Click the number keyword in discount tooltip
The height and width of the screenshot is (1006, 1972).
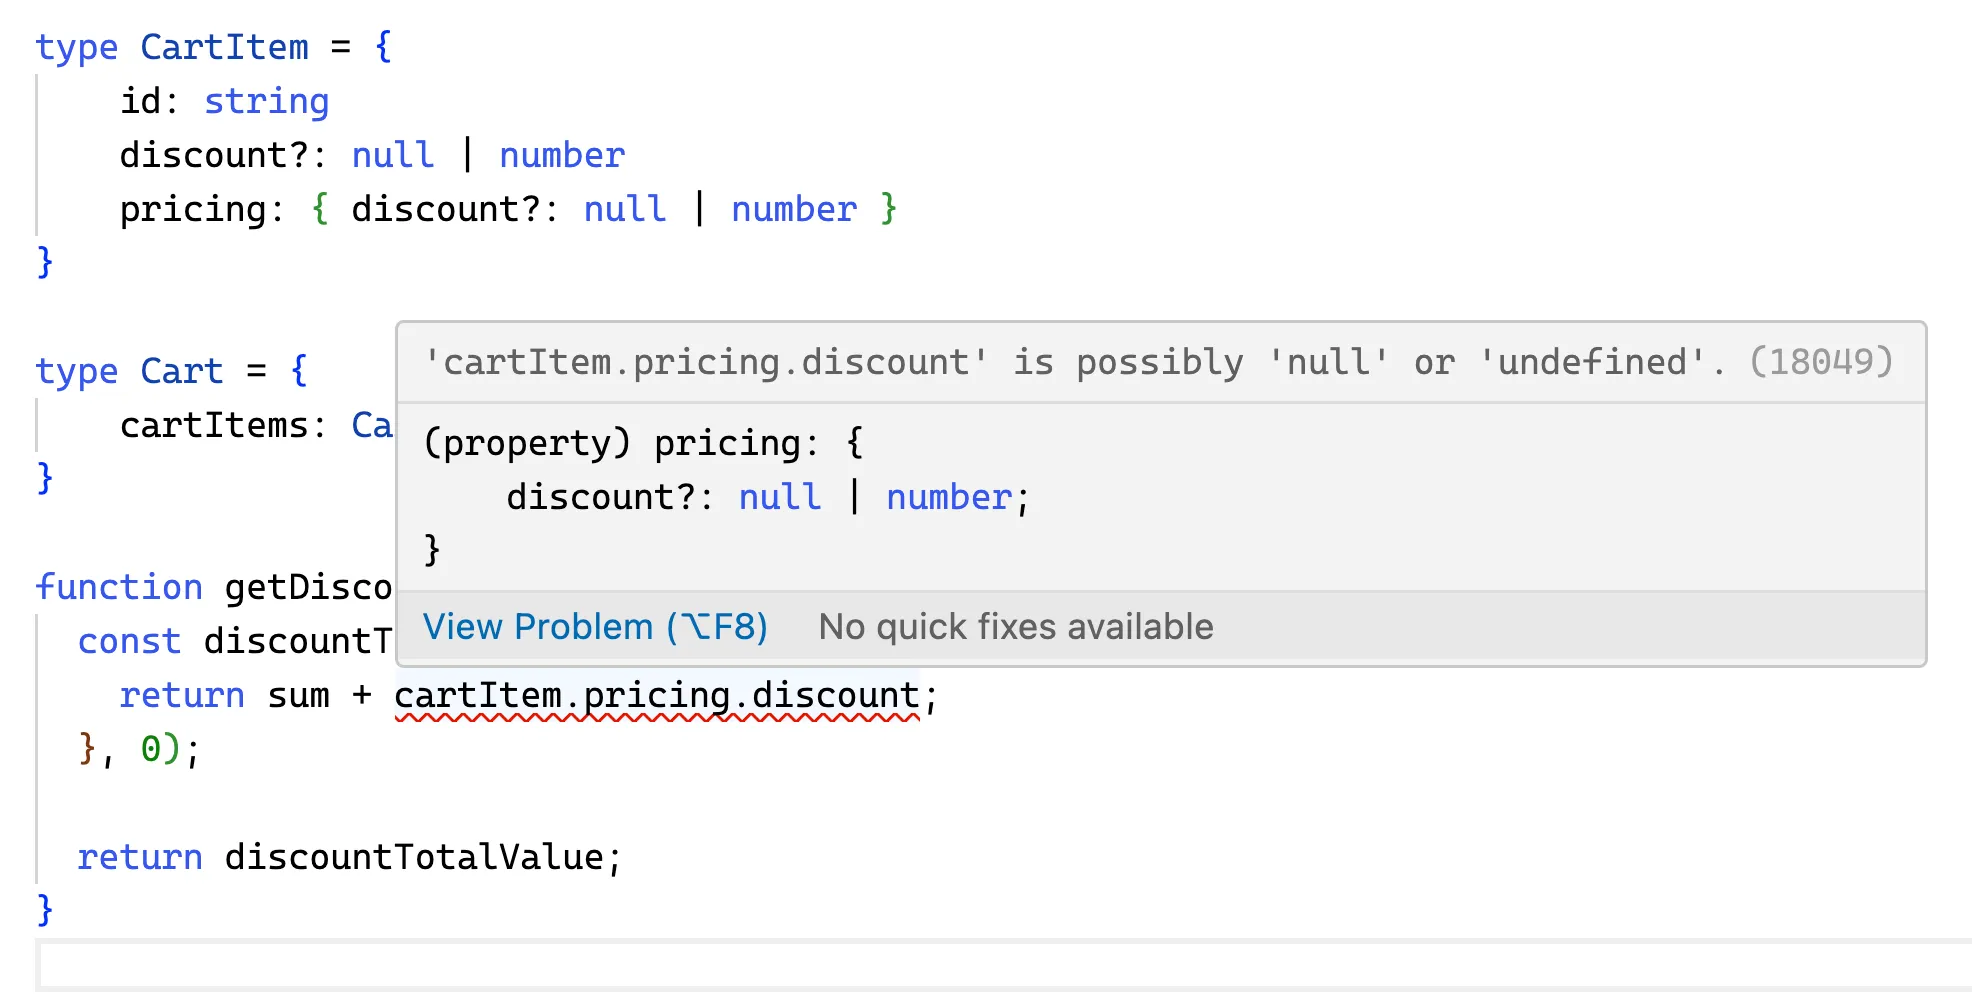[946, 497]
